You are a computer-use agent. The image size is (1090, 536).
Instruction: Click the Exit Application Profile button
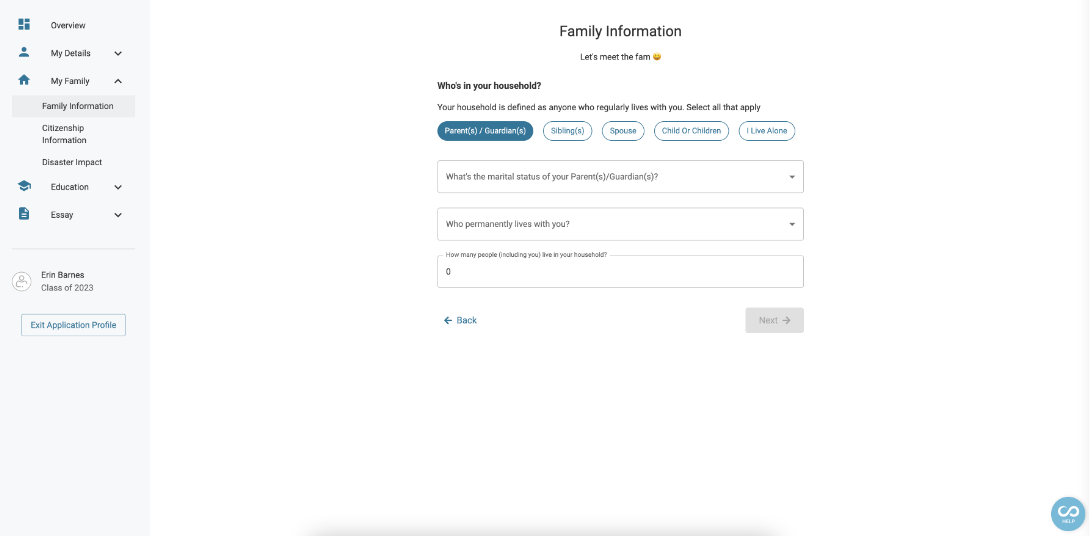tap(74, 325)
